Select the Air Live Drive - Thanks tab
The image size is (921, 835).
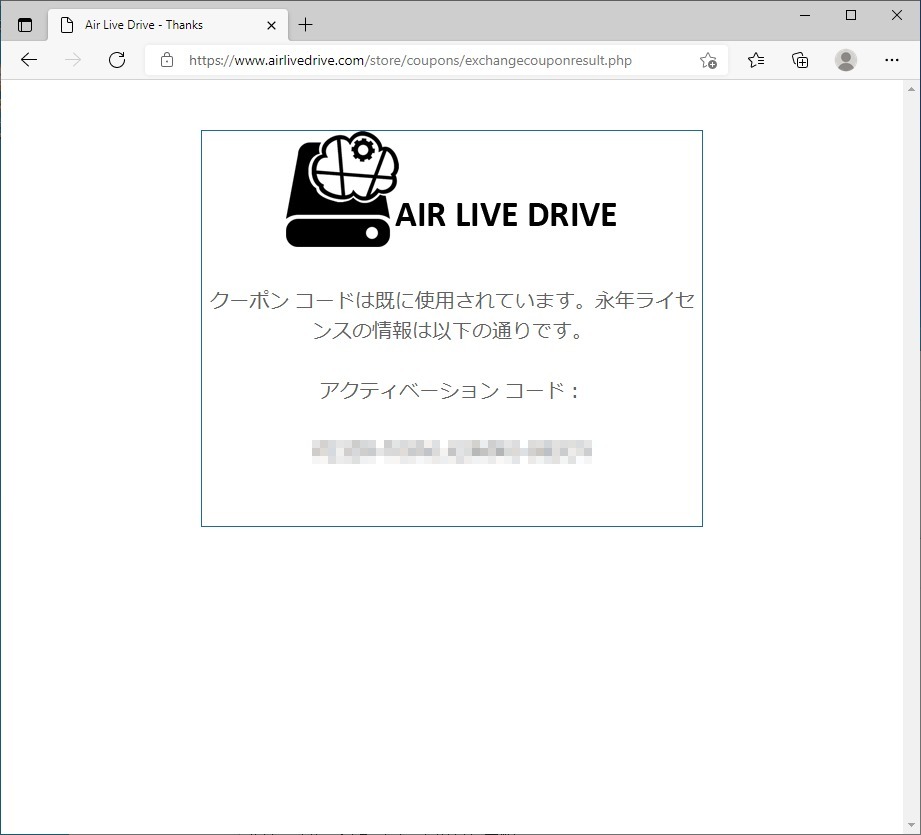click(x=168, y=25)
